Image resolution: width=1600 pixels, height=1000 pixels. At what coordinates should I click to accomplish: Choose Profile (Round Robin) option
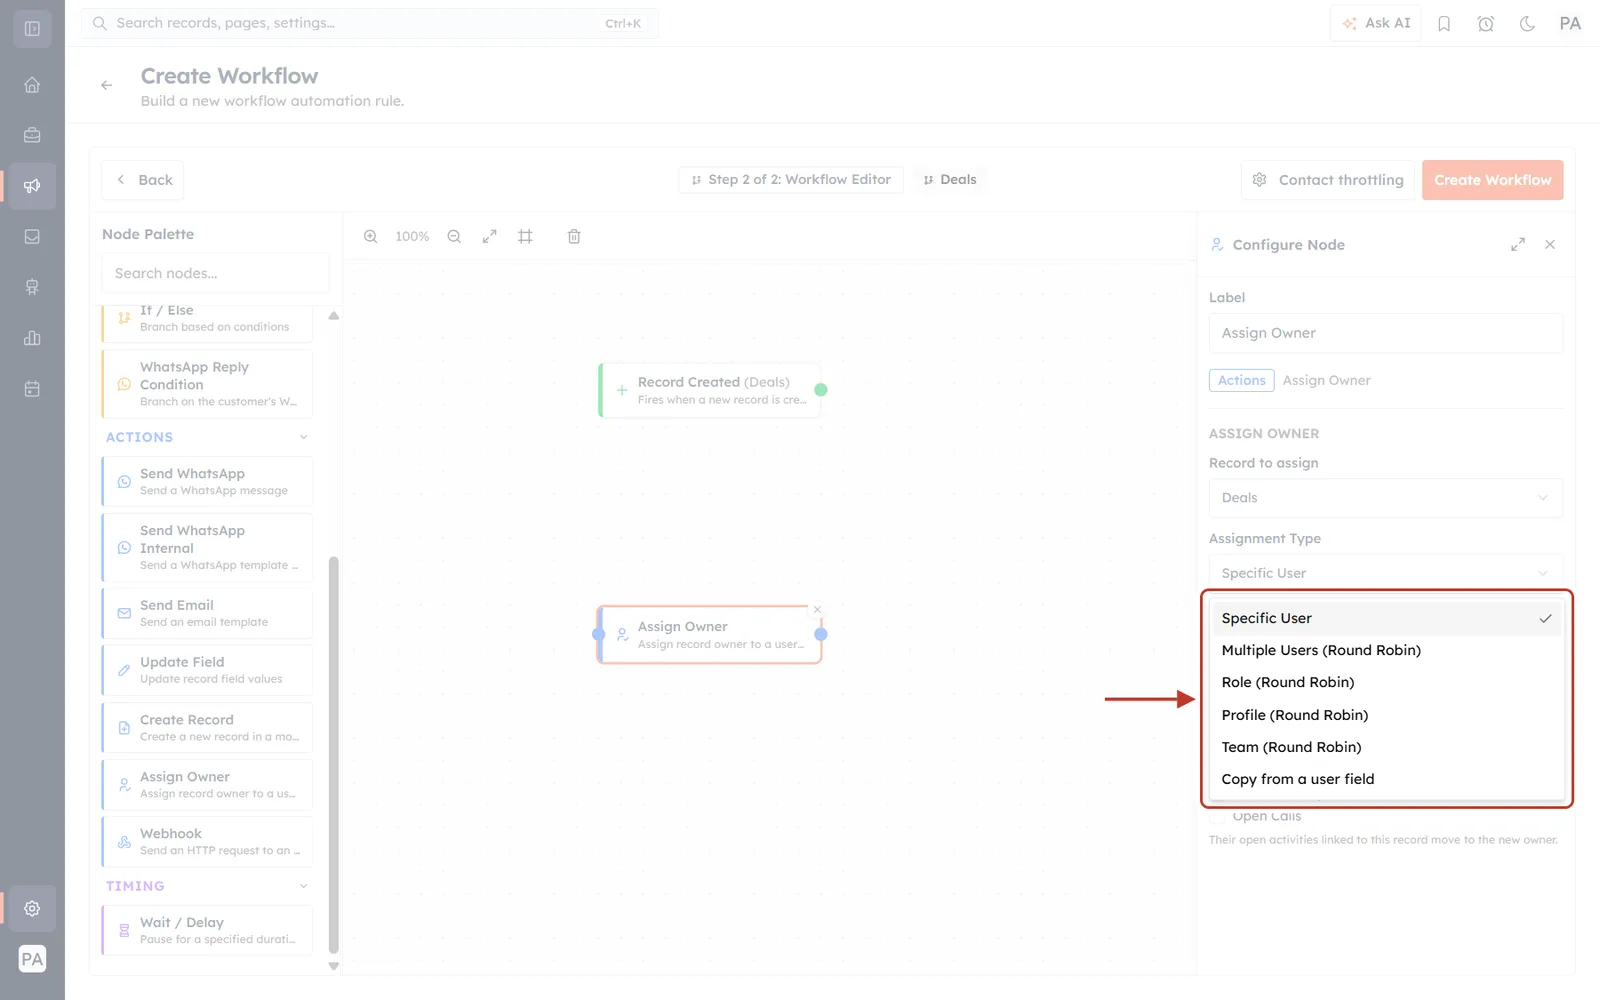tap(1386, 715)
